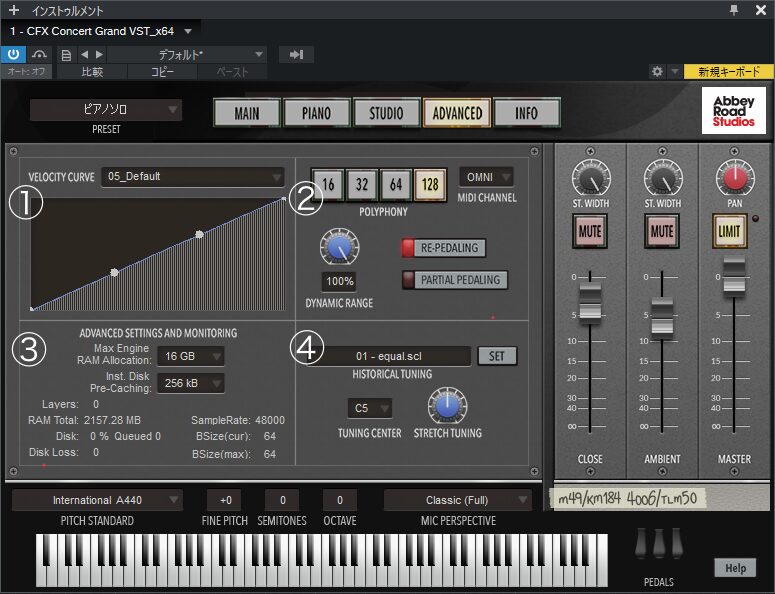Set polyphony to 16
The image size is (775, 594).
[328, 185]
